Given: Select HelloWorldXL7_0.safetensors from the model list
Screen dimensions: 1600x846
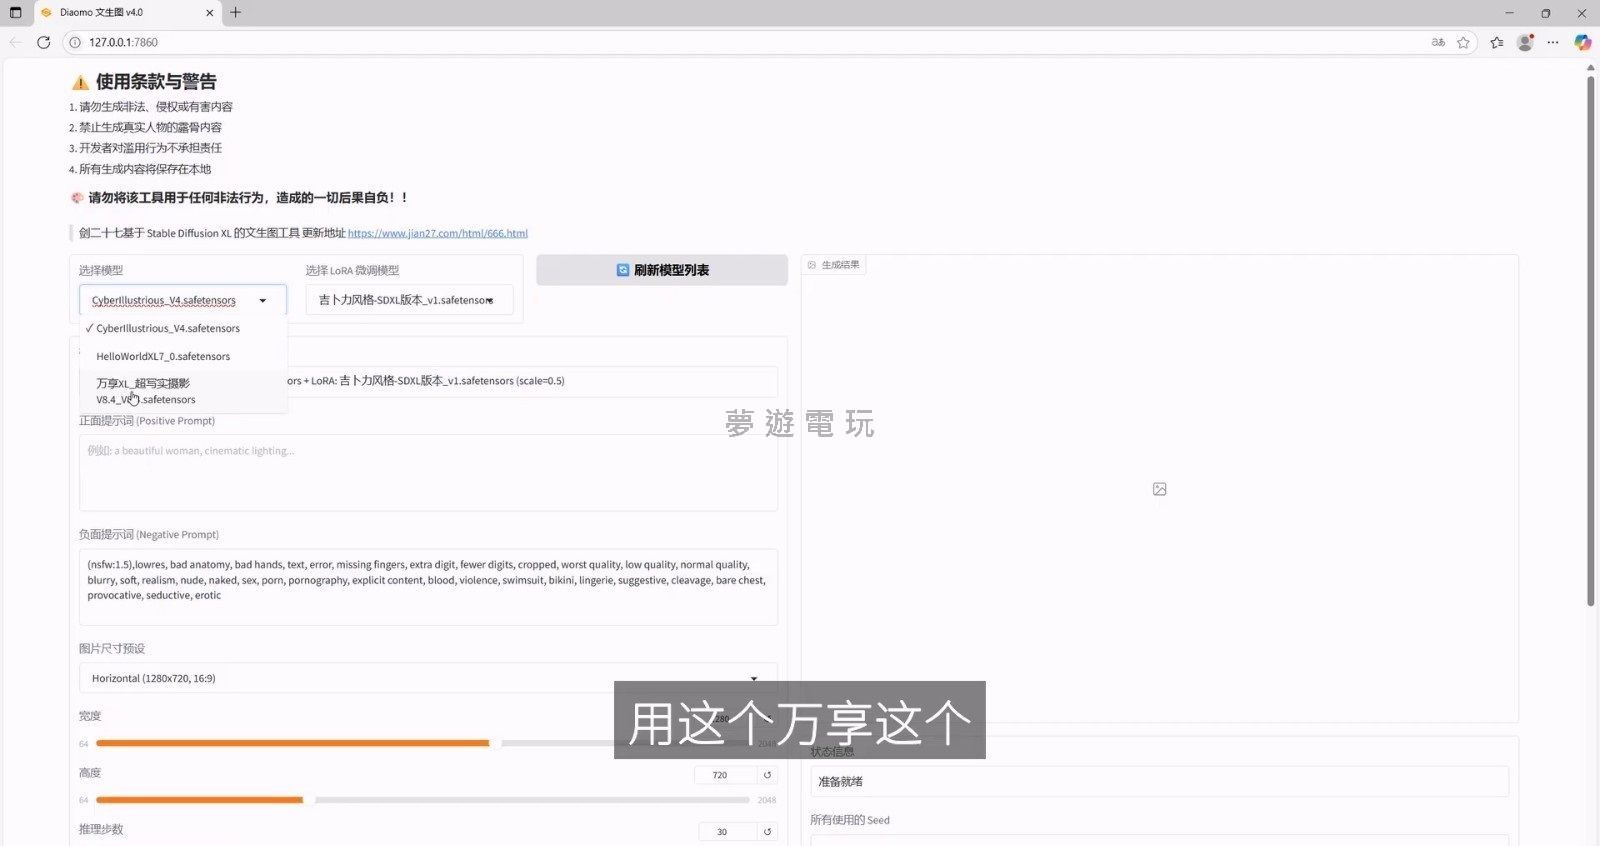Looking at the screenshot, I should click(x=163, y=356).
